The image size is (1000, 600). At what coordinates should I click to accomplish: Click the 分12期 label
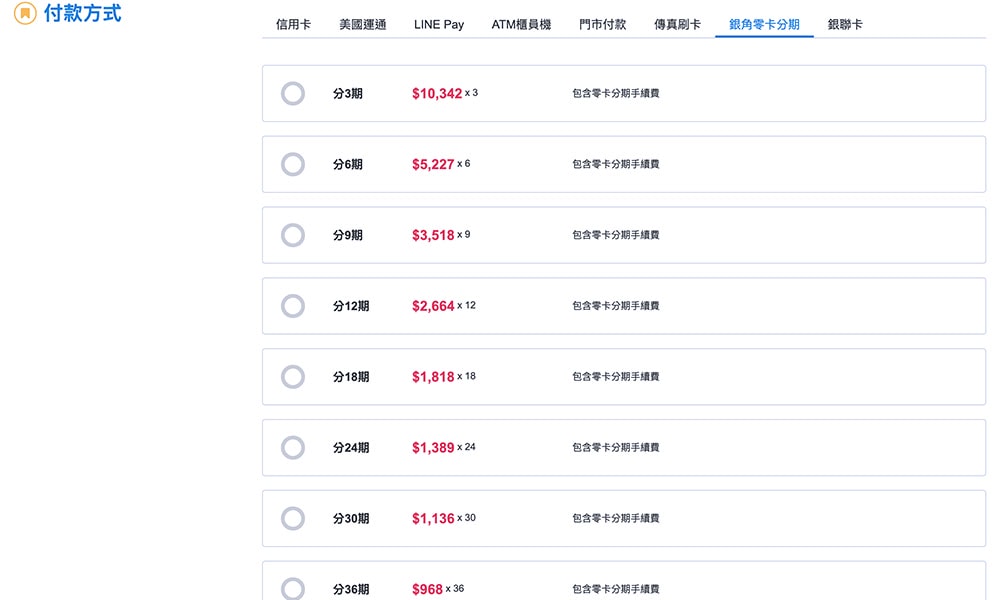(351, 305)
